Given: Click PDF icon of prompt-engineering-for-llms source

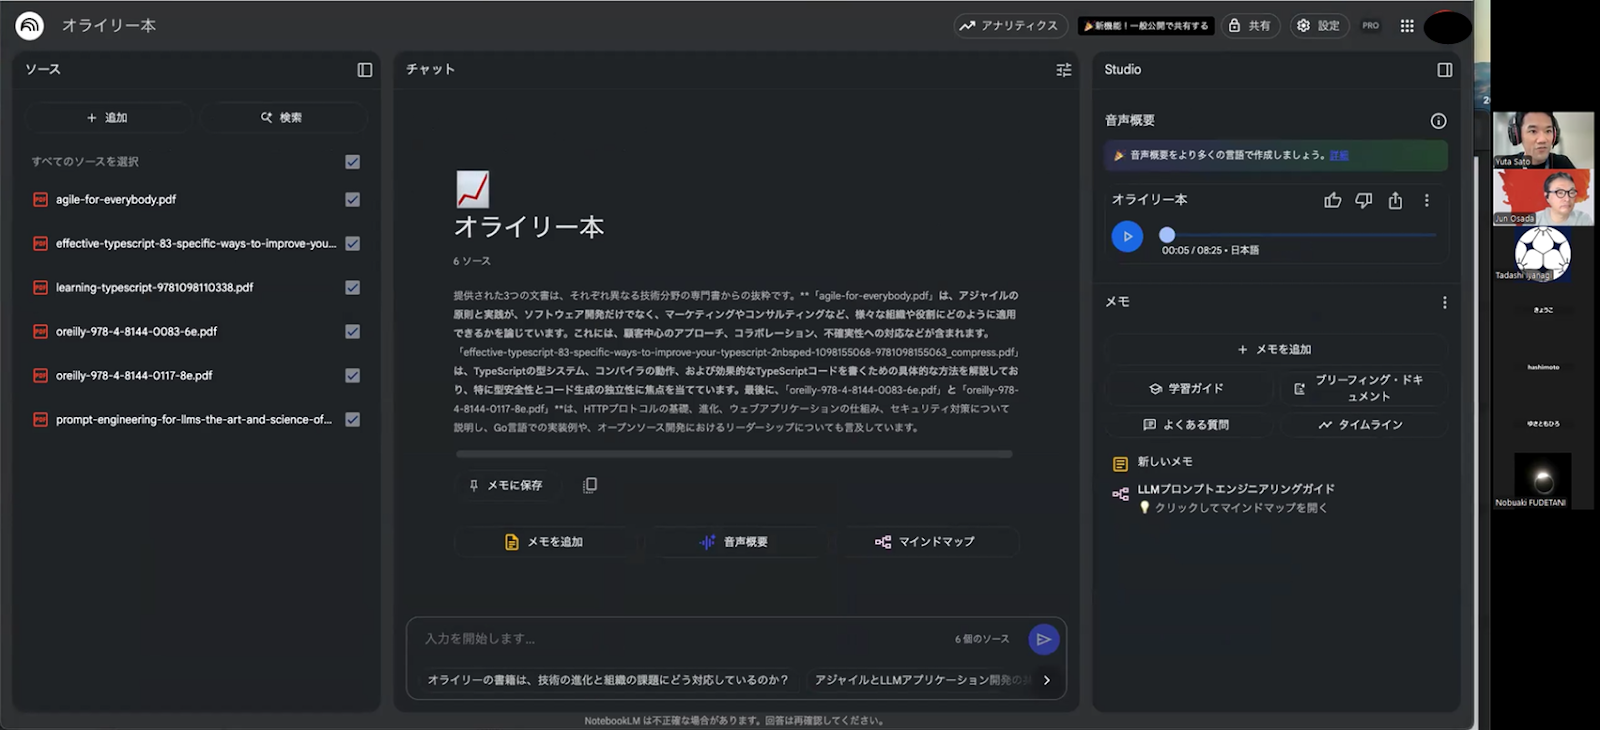Looking at the screenshot, I should click(x=40, y=420).
